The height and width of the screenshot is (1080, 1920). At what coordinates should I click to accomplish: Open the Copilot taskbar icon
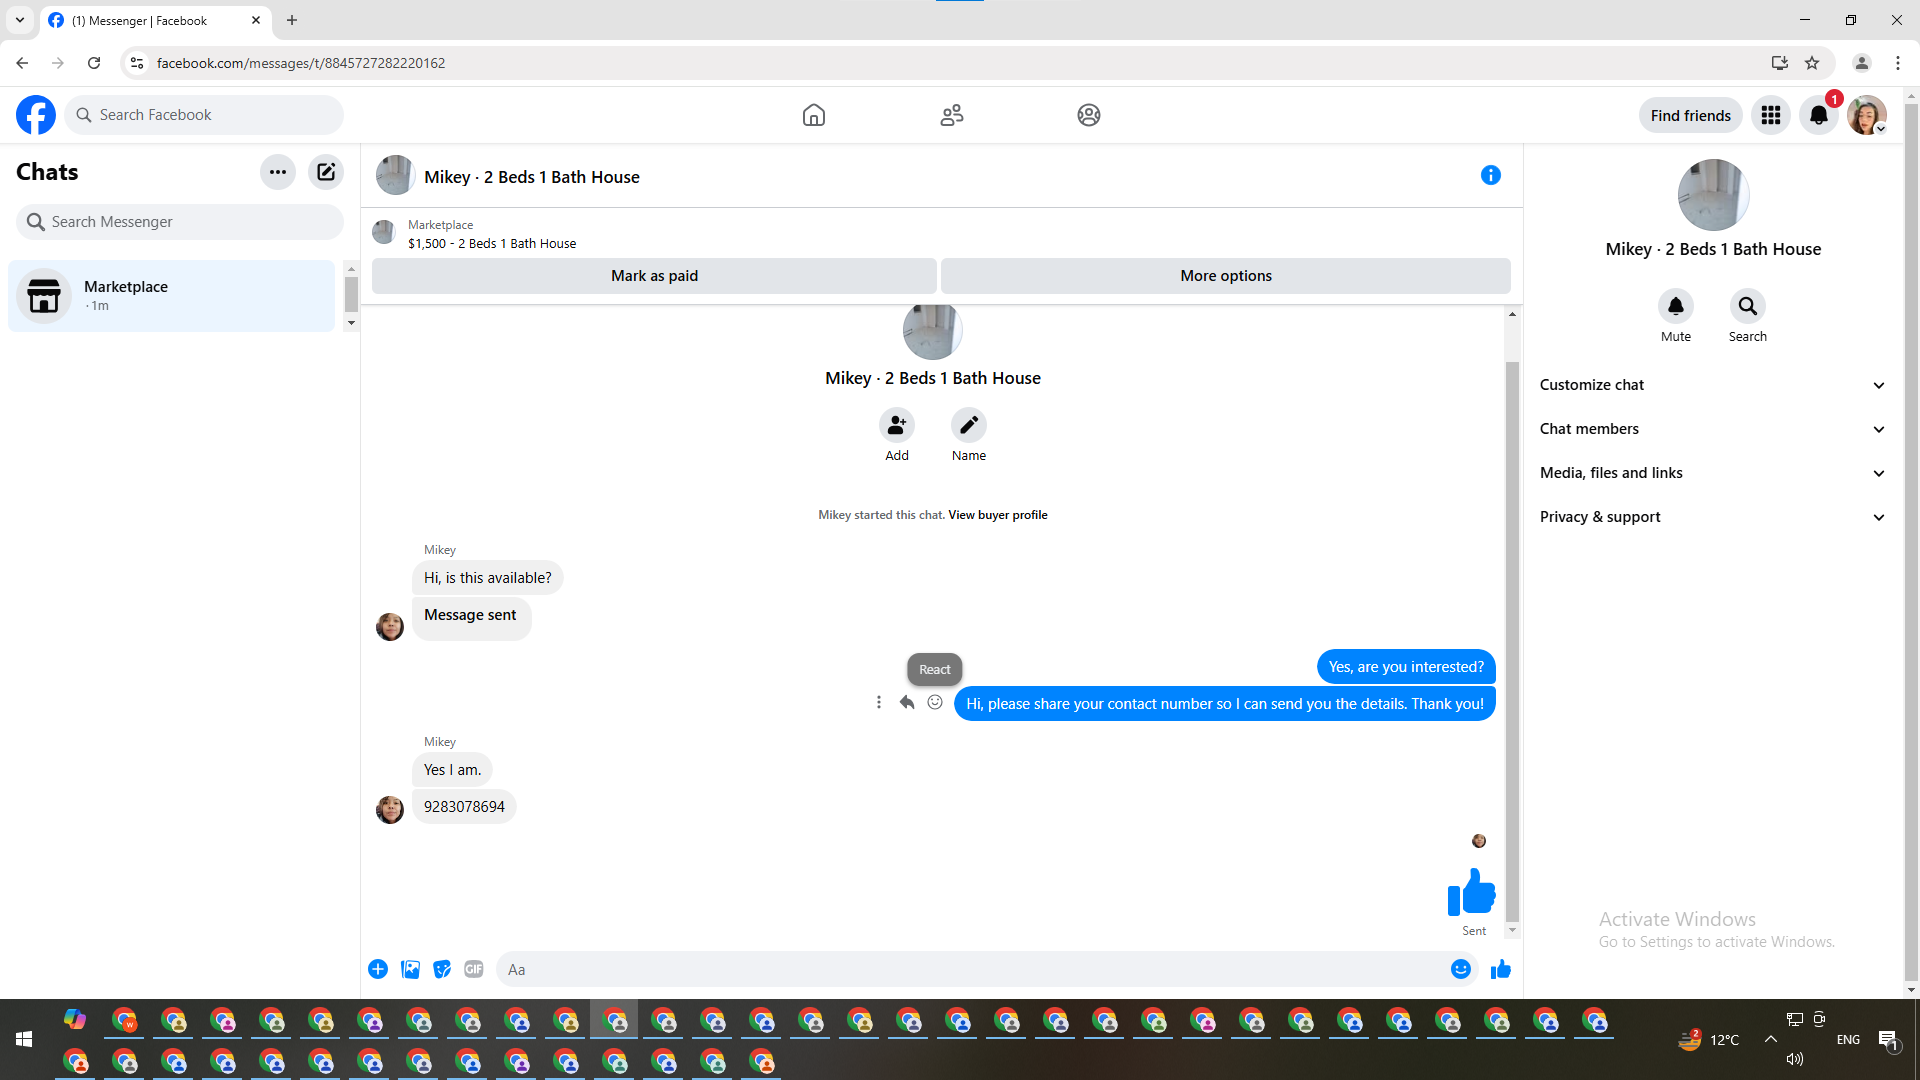[x=75, y=1020]
